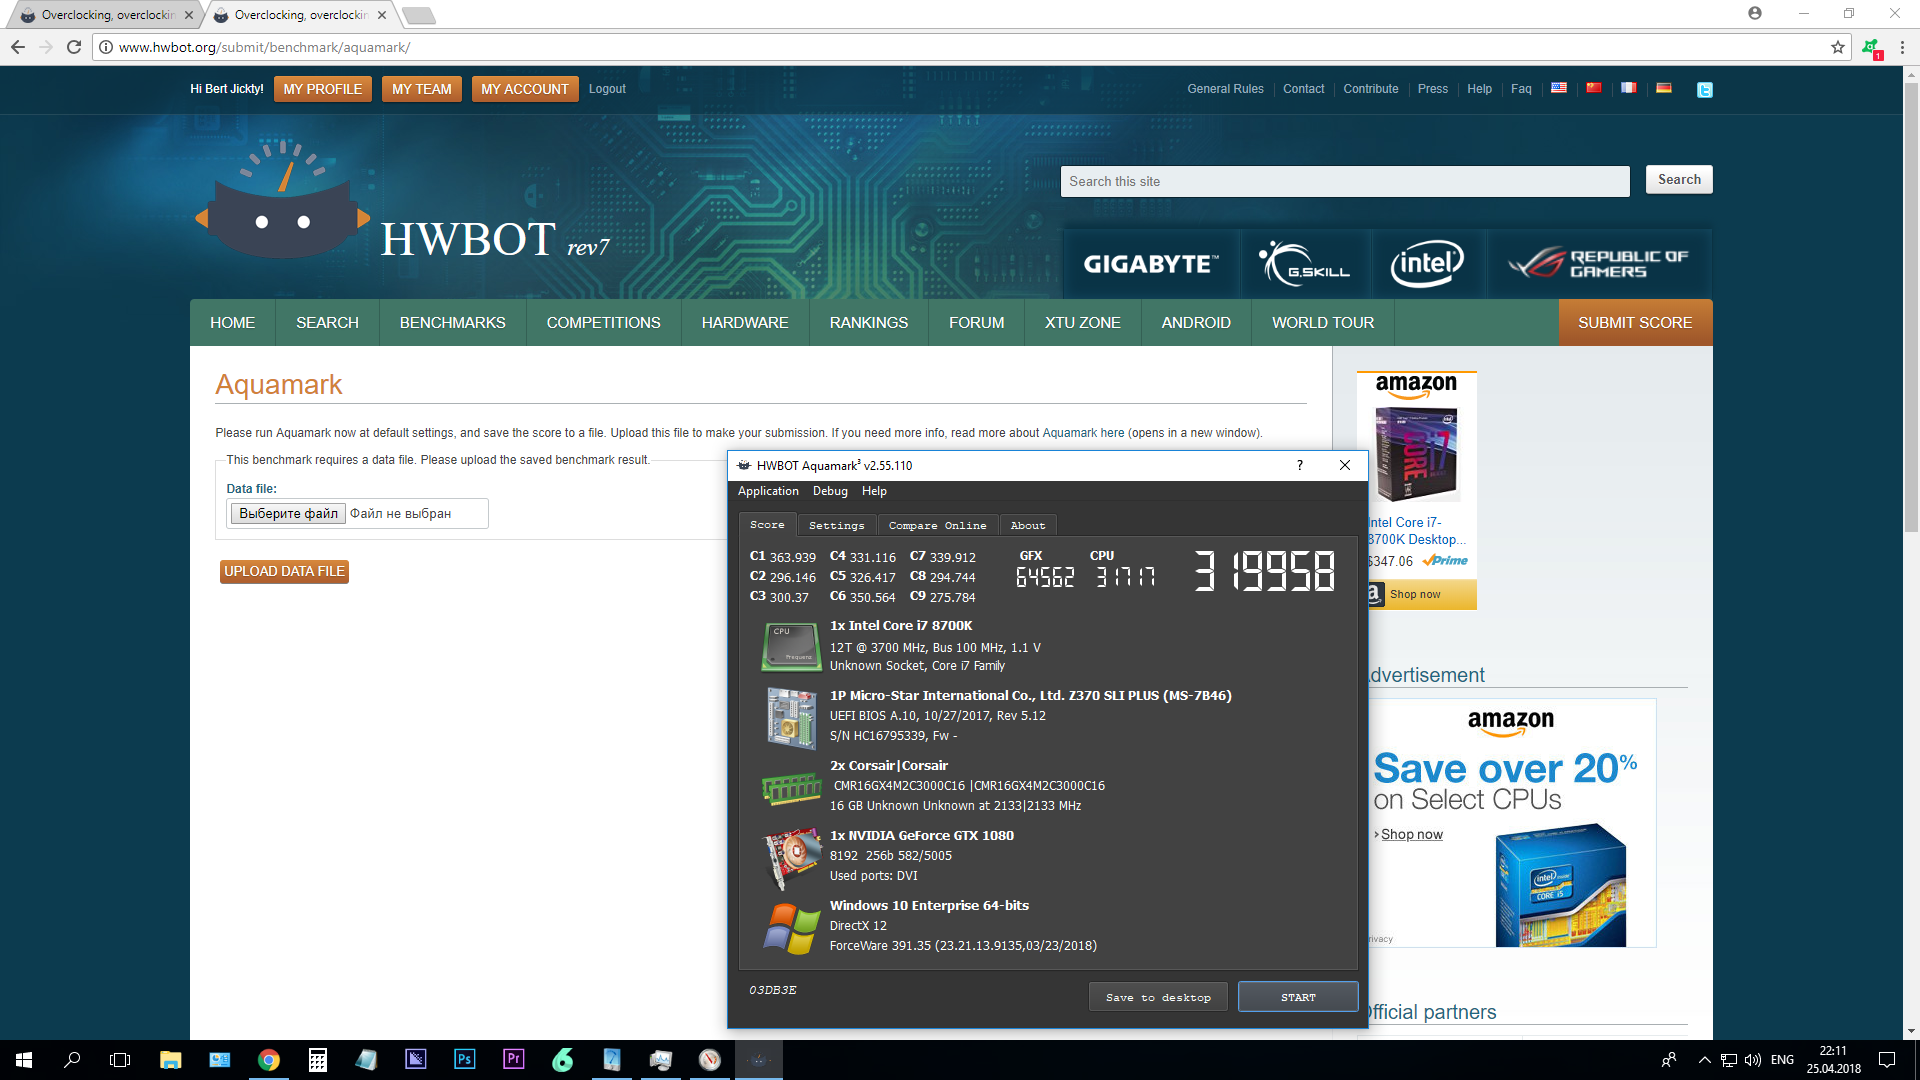This screenshot has width=1920, height=1080.
Task: Open the Chrome user profile icon
Action: pyautogui.click(x=1755, y=13)
